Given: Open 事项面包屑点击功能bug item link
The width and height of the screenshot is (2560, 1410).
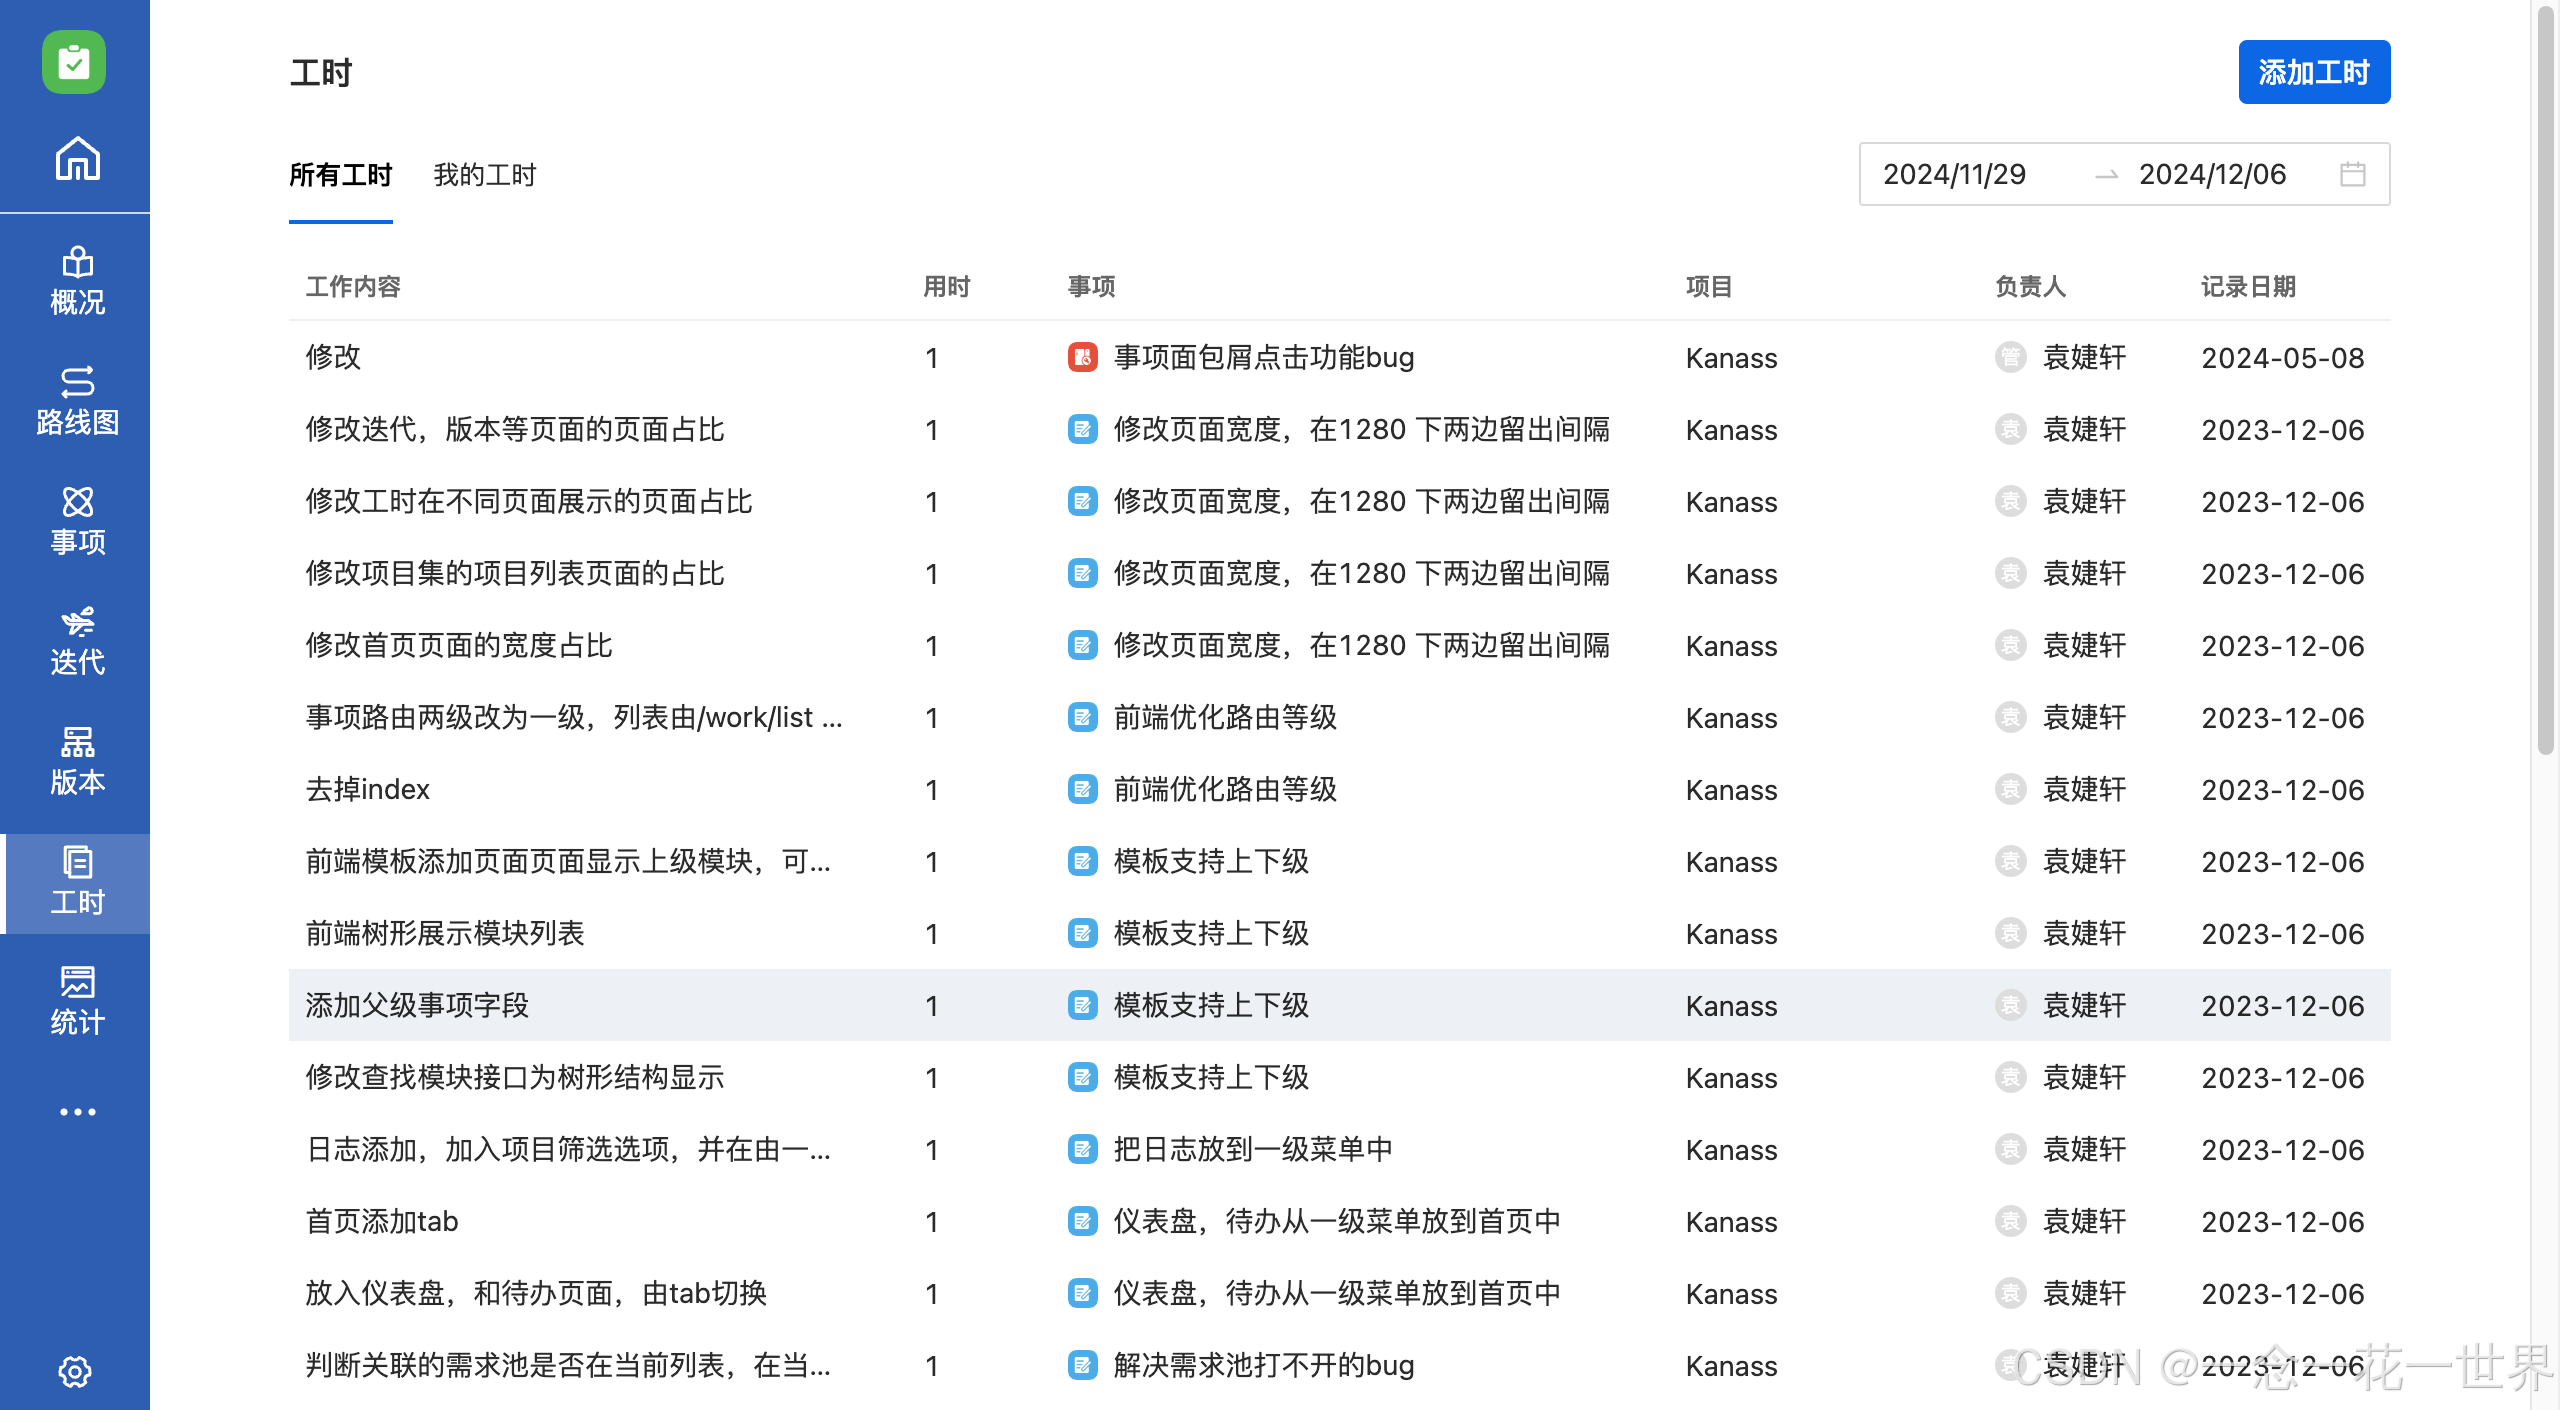Looking at the screenshot, I should pyautogui.click(x=1263, y=358).
